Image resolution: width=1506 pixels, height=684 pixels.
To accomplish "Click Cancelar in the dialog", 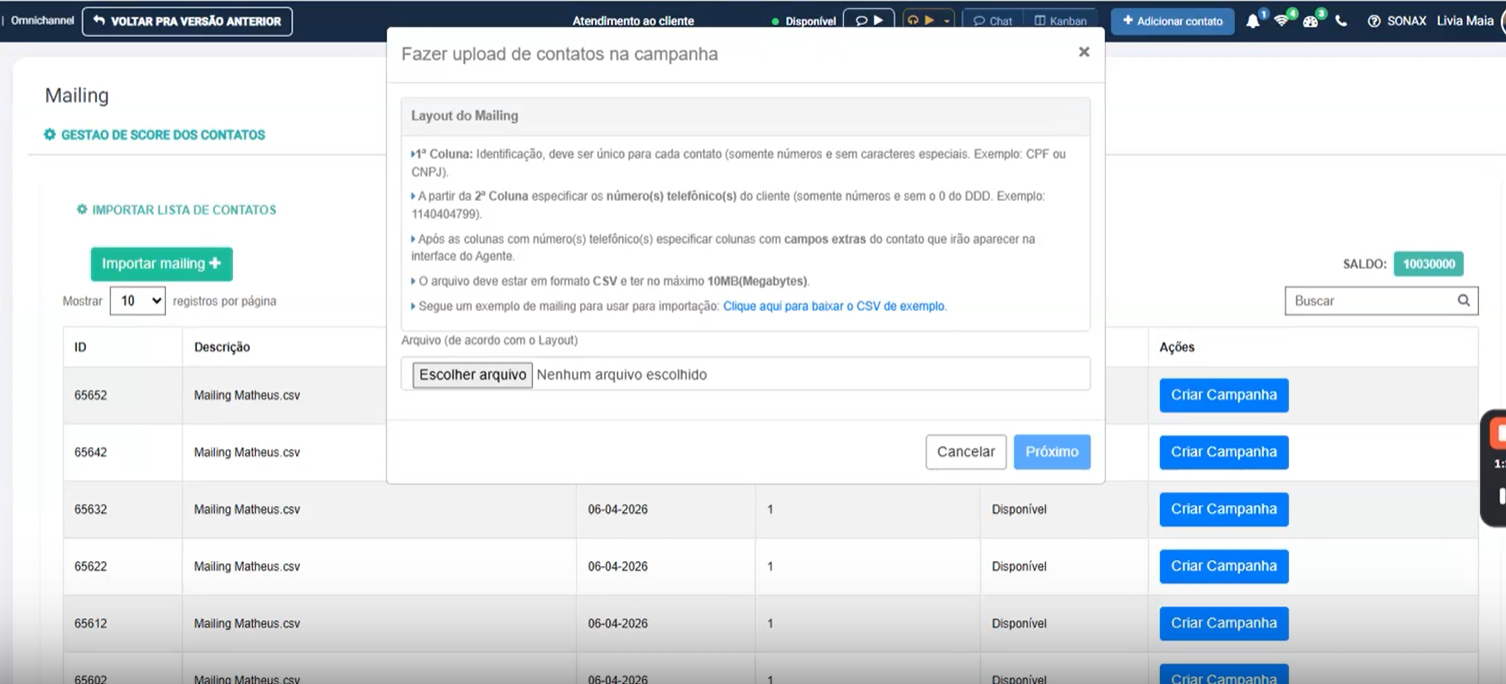I will pyautogui.click(x=966, y=452).
